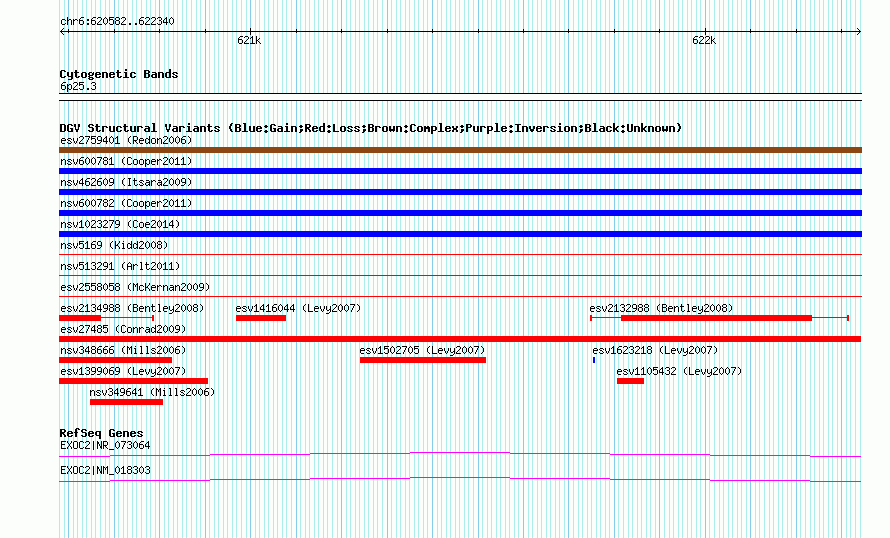Select esv1502705 (Levy2007) label

click(x=422, y=350)
